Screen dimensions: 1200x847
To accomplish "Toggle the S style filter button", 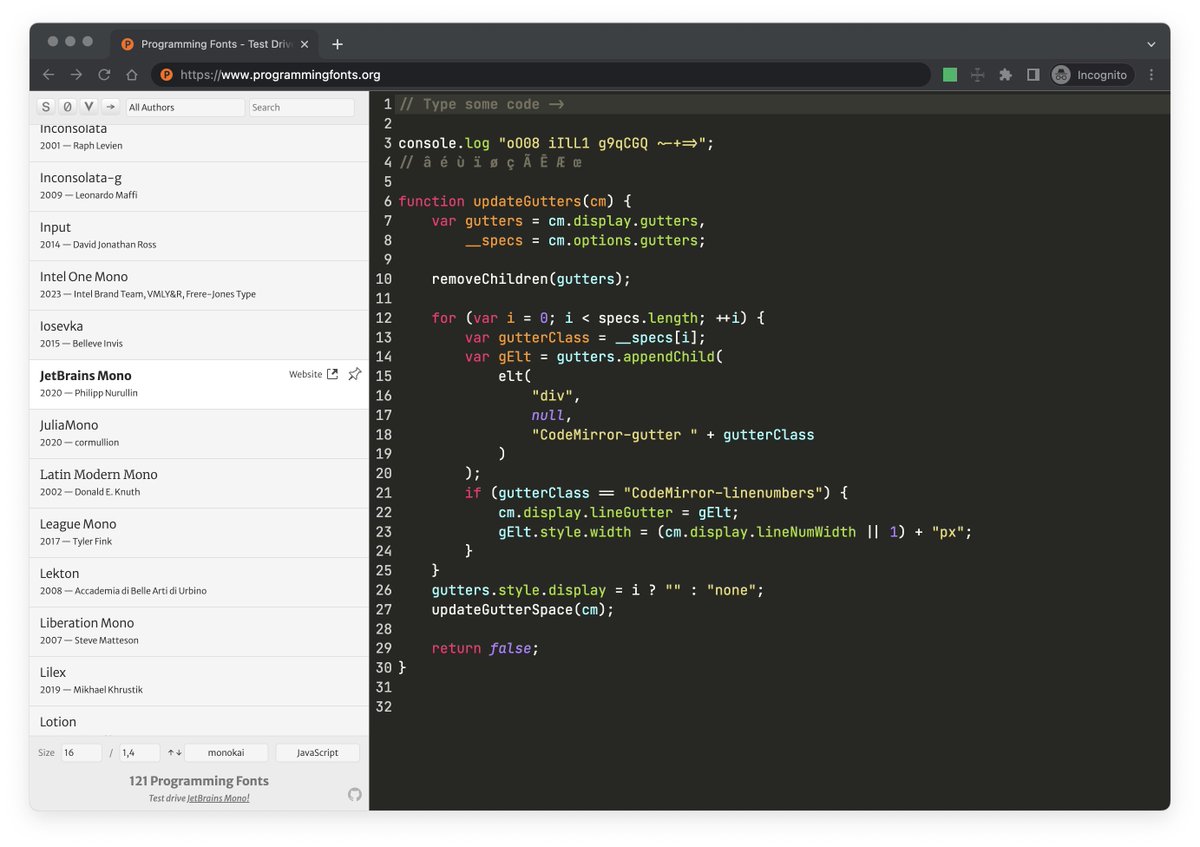I will coord(46,107).
